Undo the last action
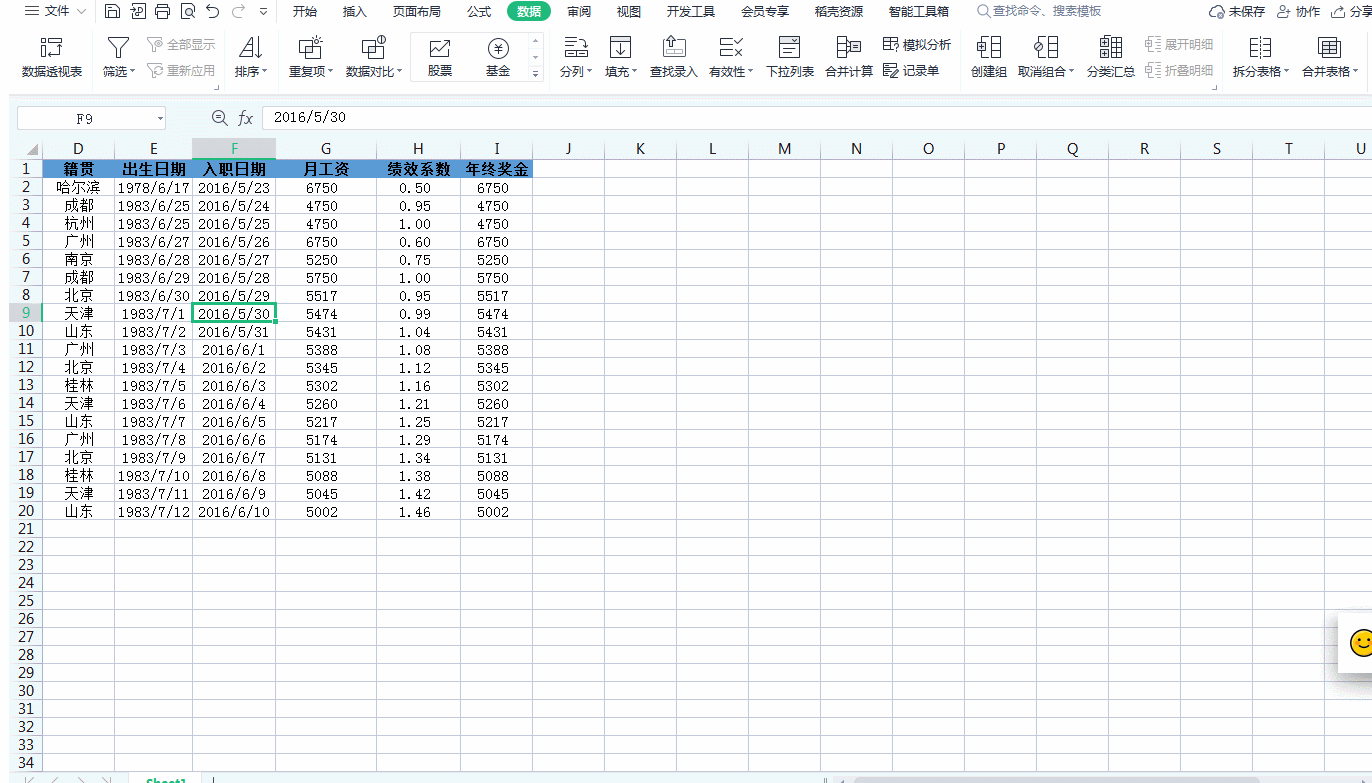1372x783 pixels. (212, 12)
